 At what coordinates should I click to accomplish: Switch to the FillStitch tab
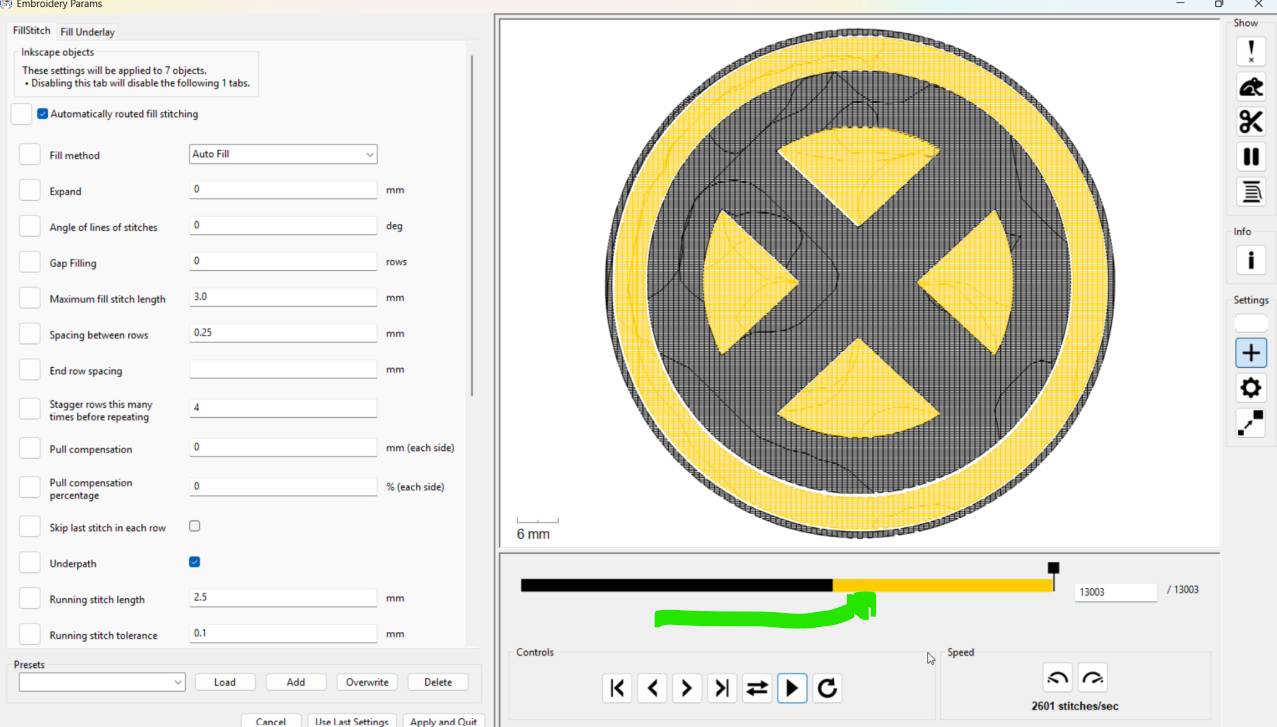[x=31, y=31]
